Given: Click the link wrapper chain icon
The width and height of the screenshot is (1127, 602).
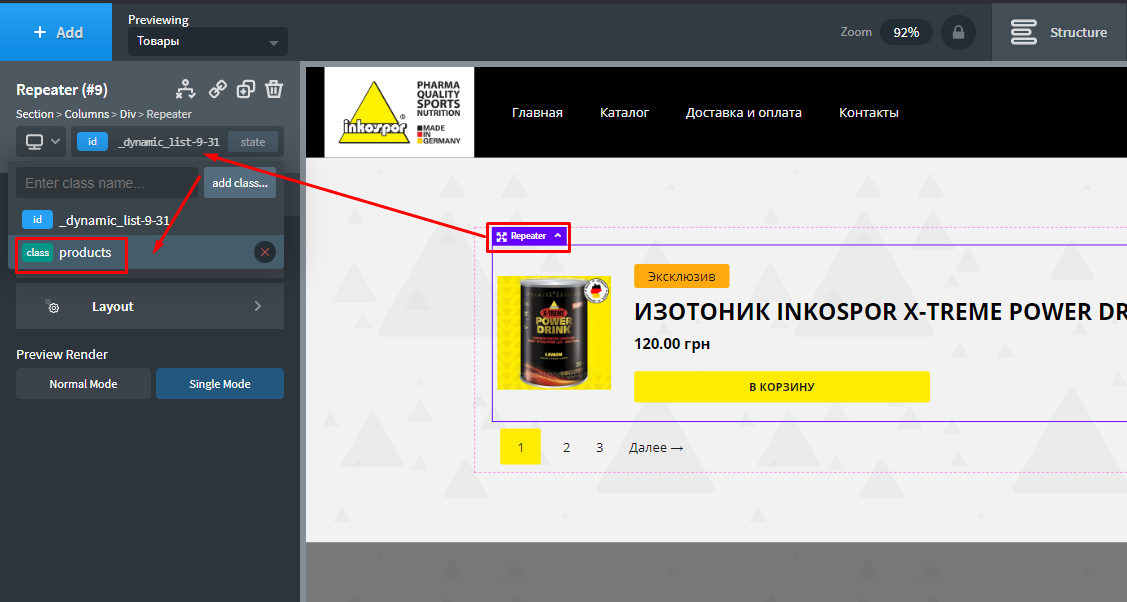Looking at the screenshot, I should (x=218, y=89).
